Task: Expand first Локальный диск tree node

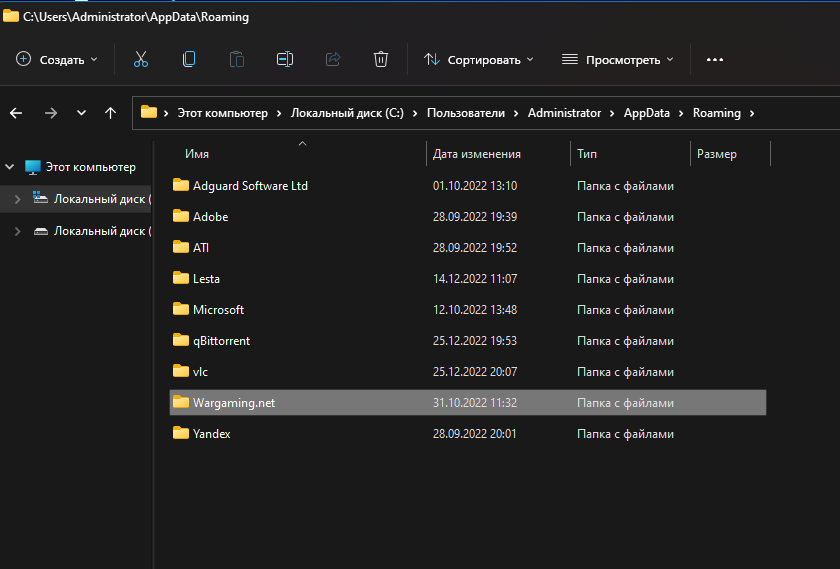Action: (x=17, y=199)
